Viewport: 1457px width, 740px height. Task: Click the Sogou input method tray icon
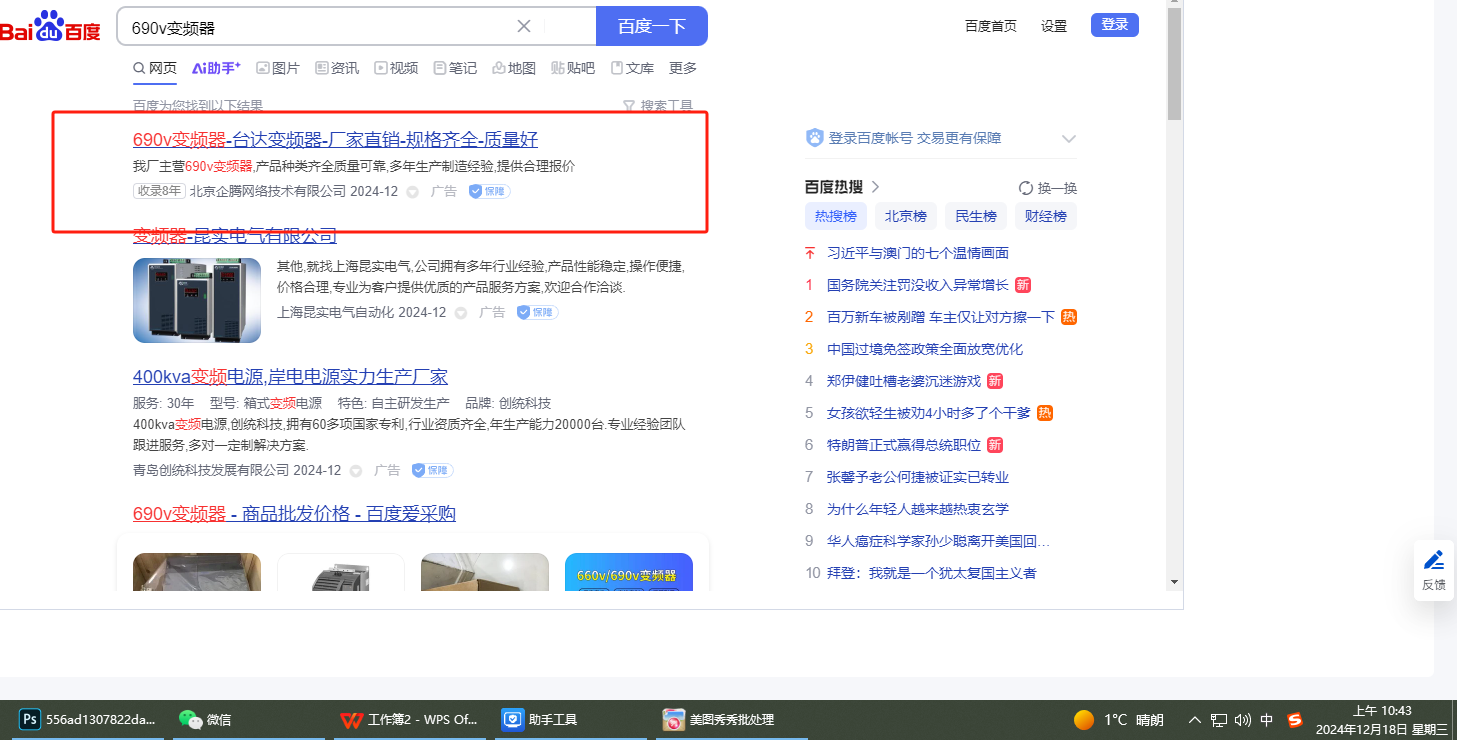pos(1295,720)
